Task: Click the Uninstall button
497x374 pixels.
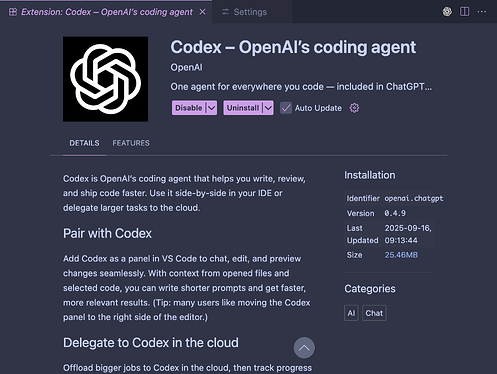Action: tap(243, 108)
